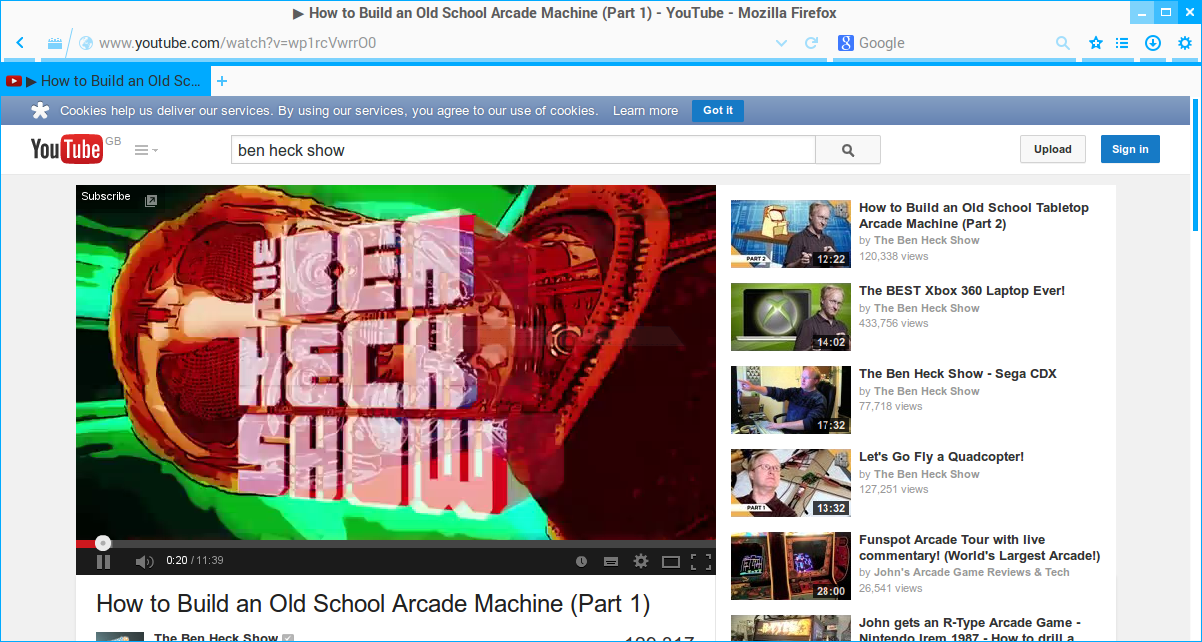This screenshot has height=642, width=1202.
Task: Mute the video with speaker icon
Action: pyautogui.click(x=144, y=561)
